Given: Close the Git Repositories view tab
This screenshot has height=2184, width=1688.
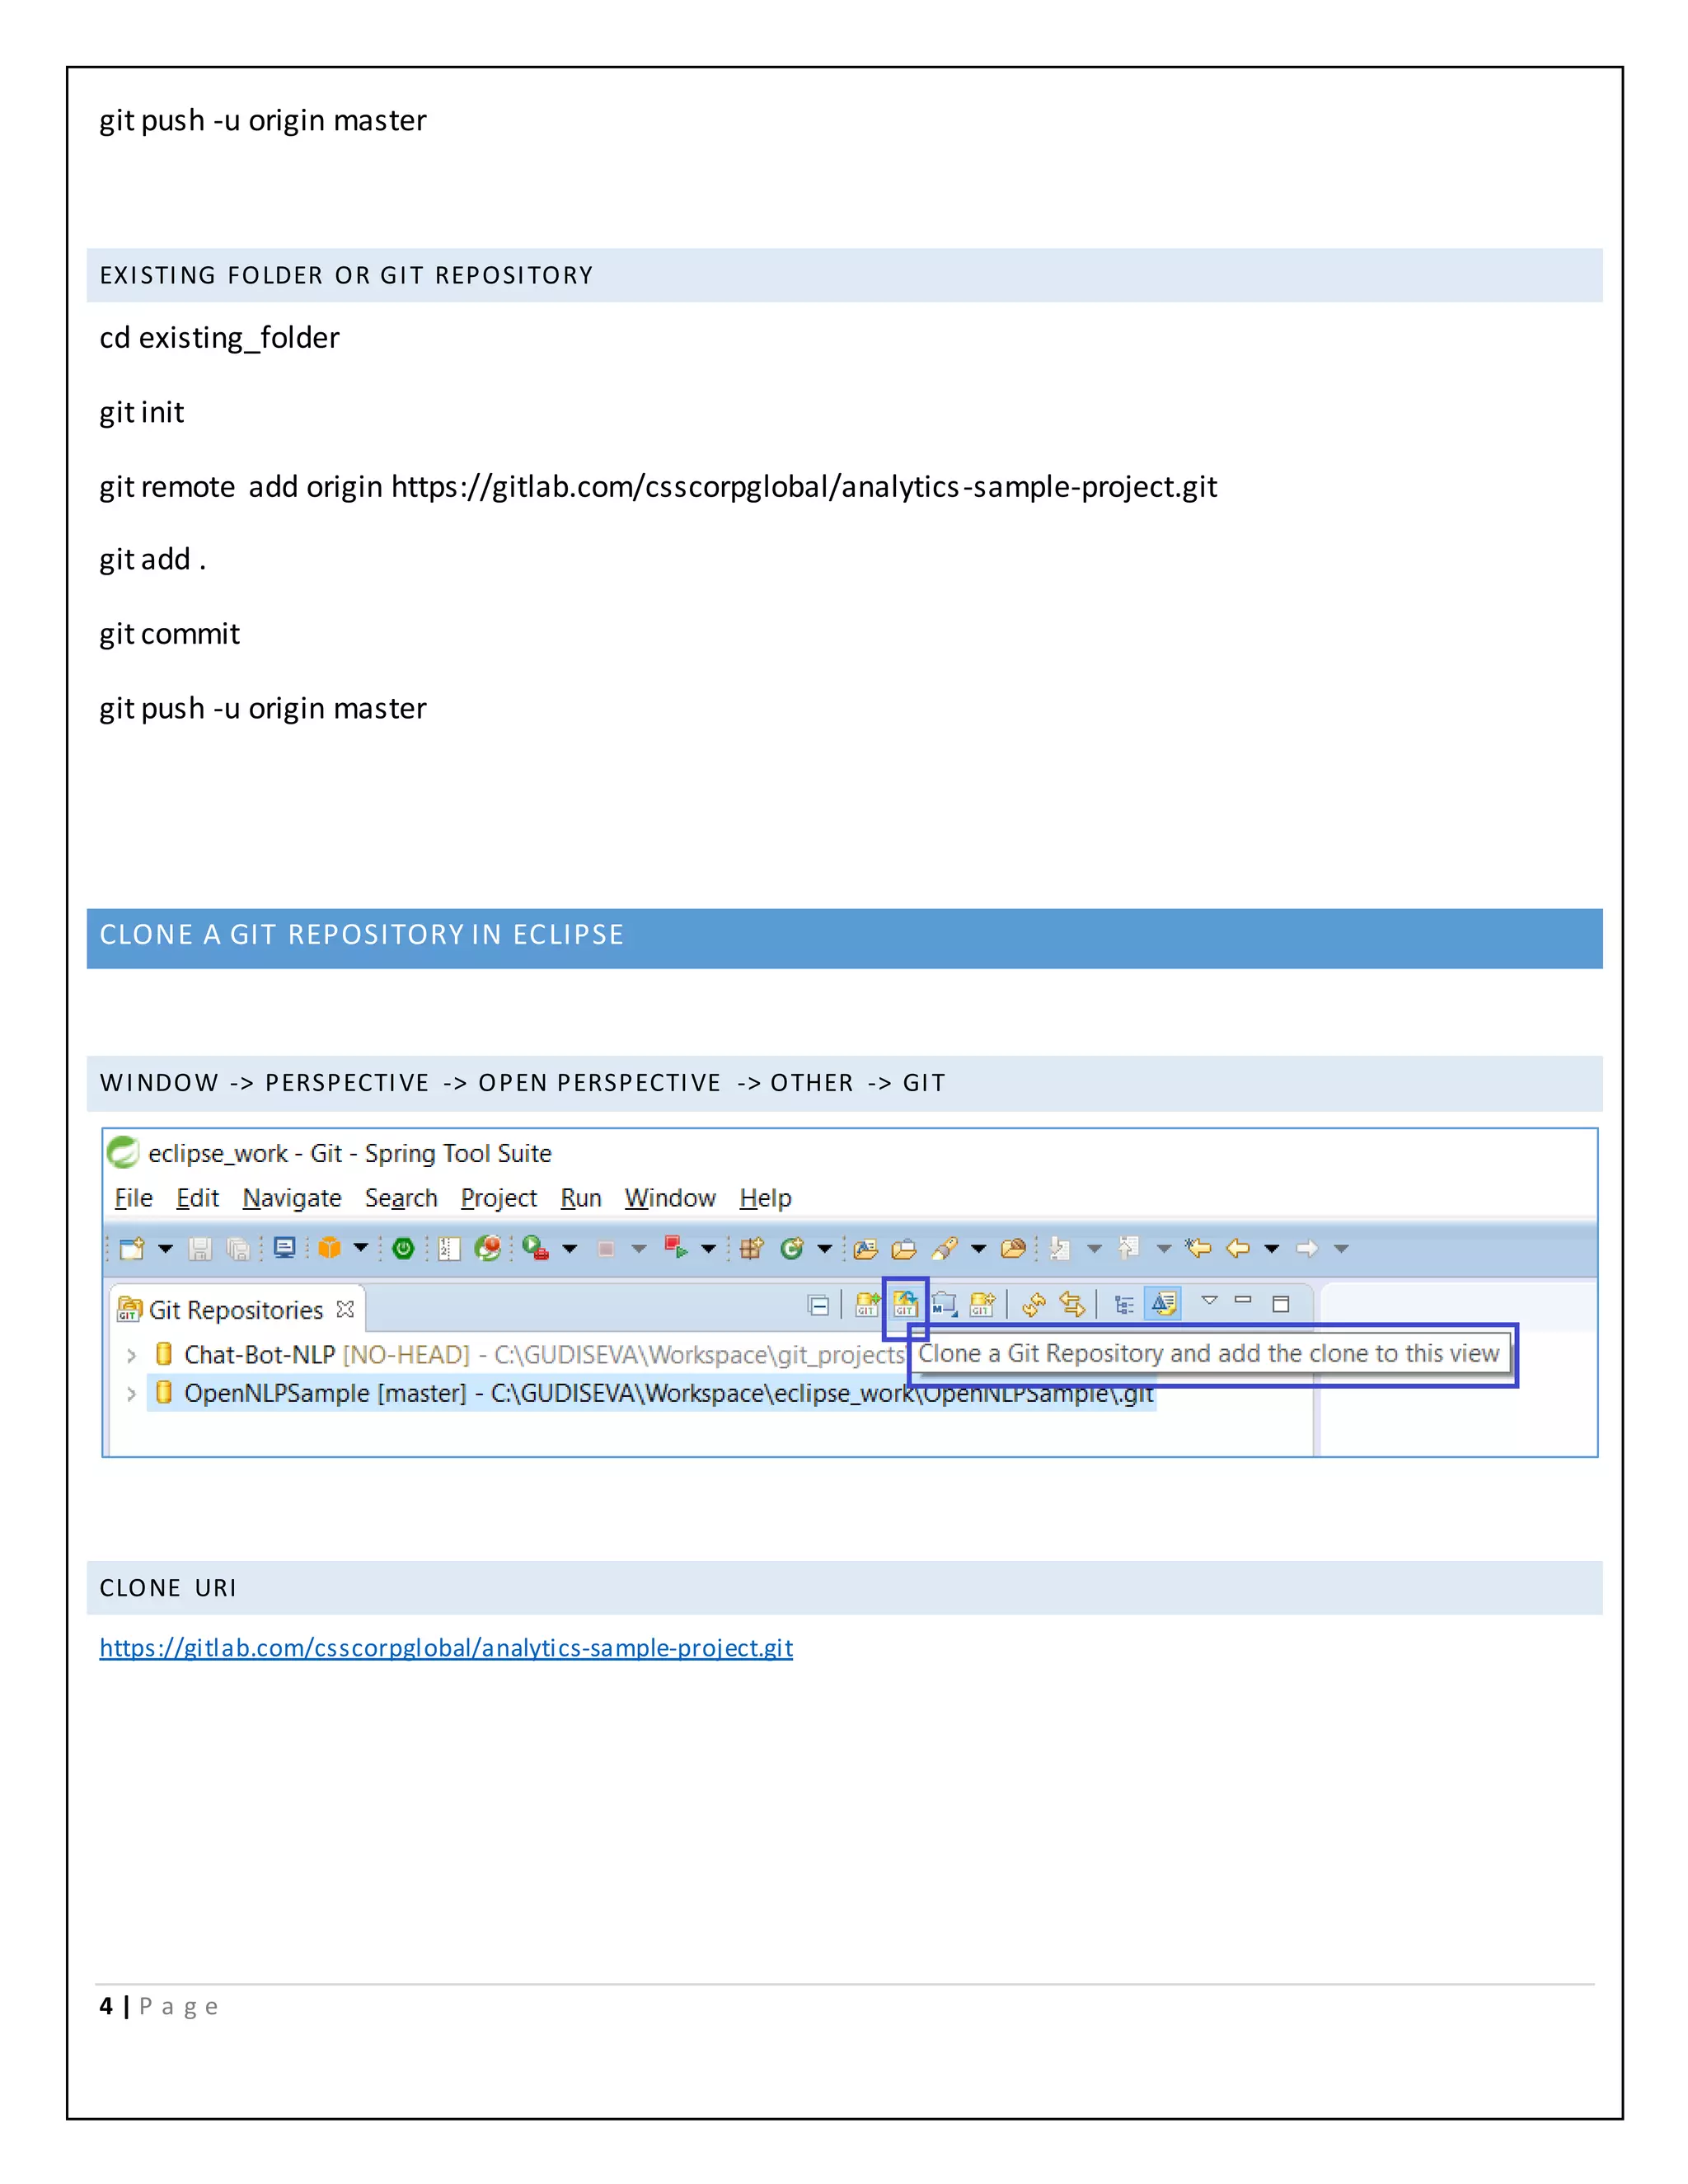Looking at the screenshot, I should [x=346, y=1309].
